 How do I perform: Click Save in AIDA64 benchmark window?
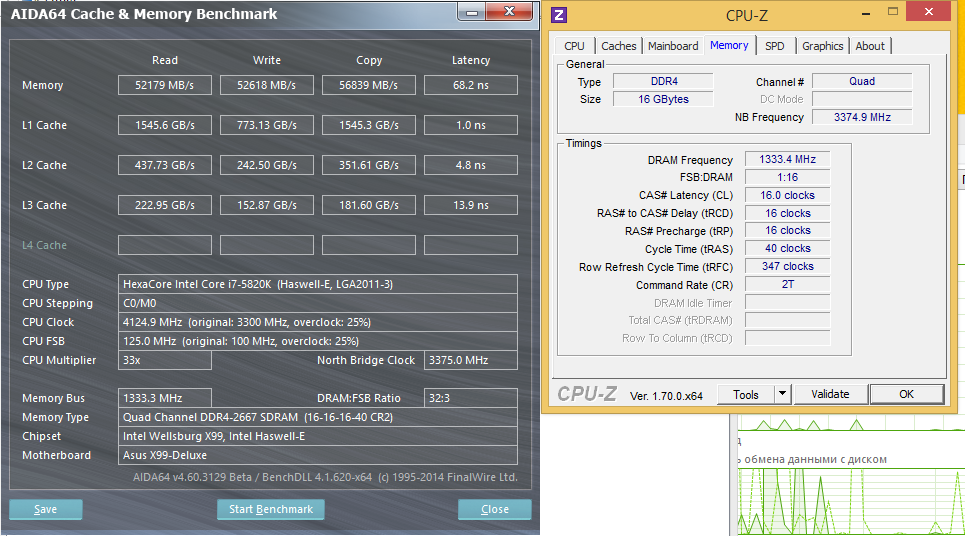click(46, 509)
